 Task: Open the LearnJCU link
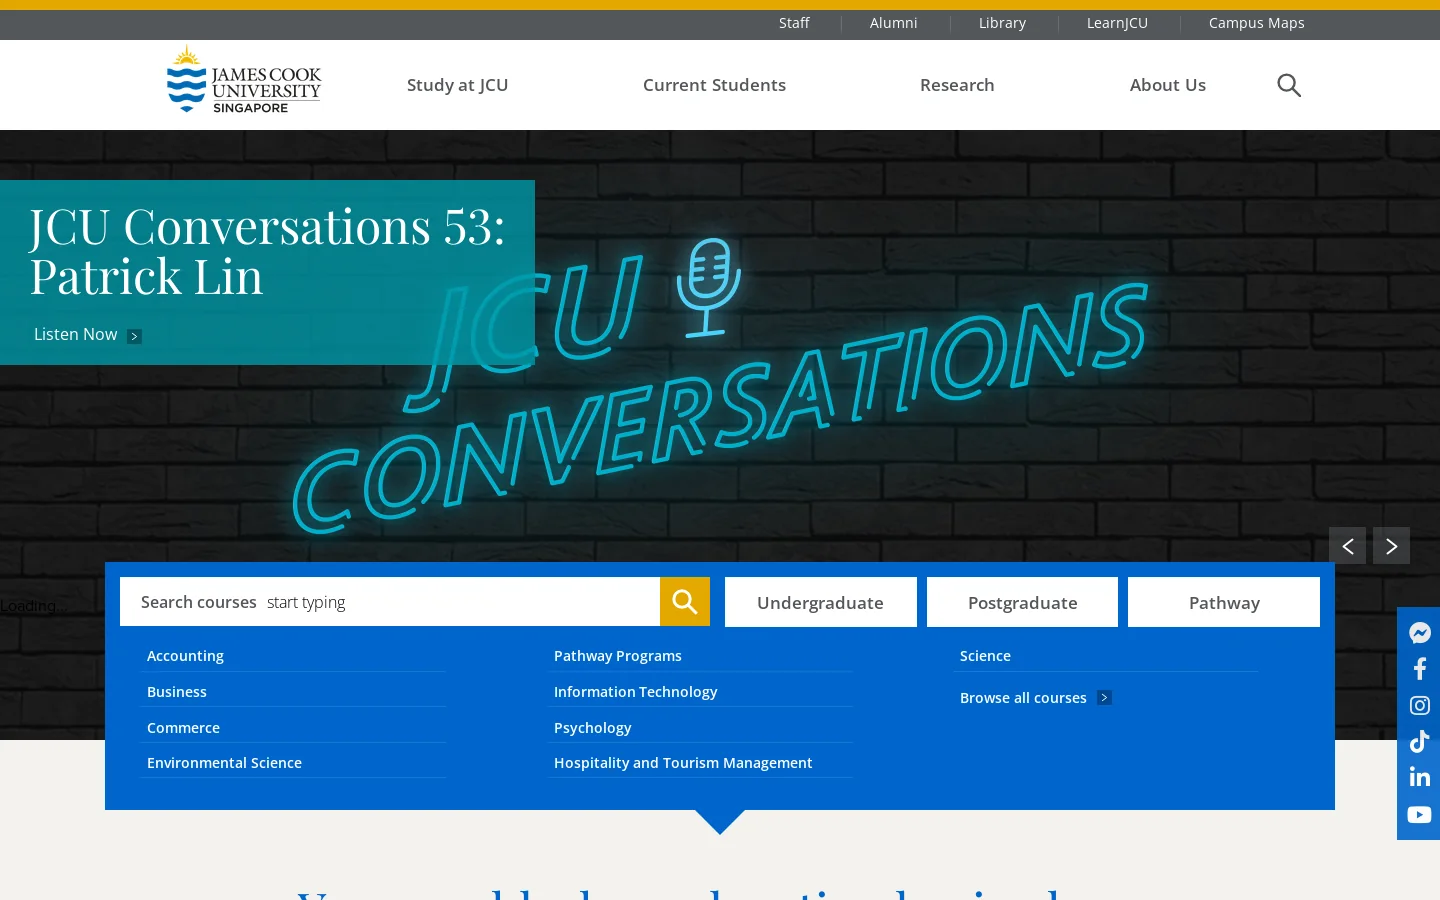1117,23
